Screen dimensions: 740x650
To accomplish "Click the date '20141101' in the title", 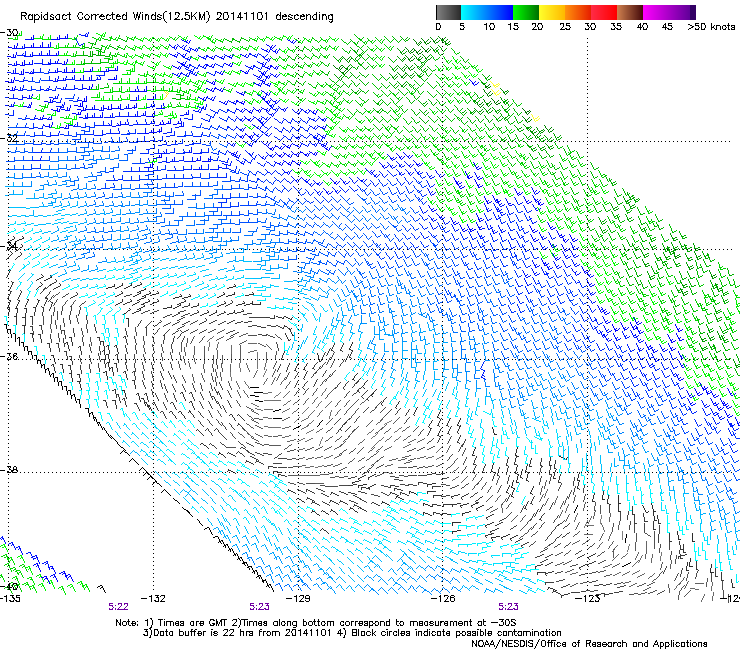I will [242, 17].
